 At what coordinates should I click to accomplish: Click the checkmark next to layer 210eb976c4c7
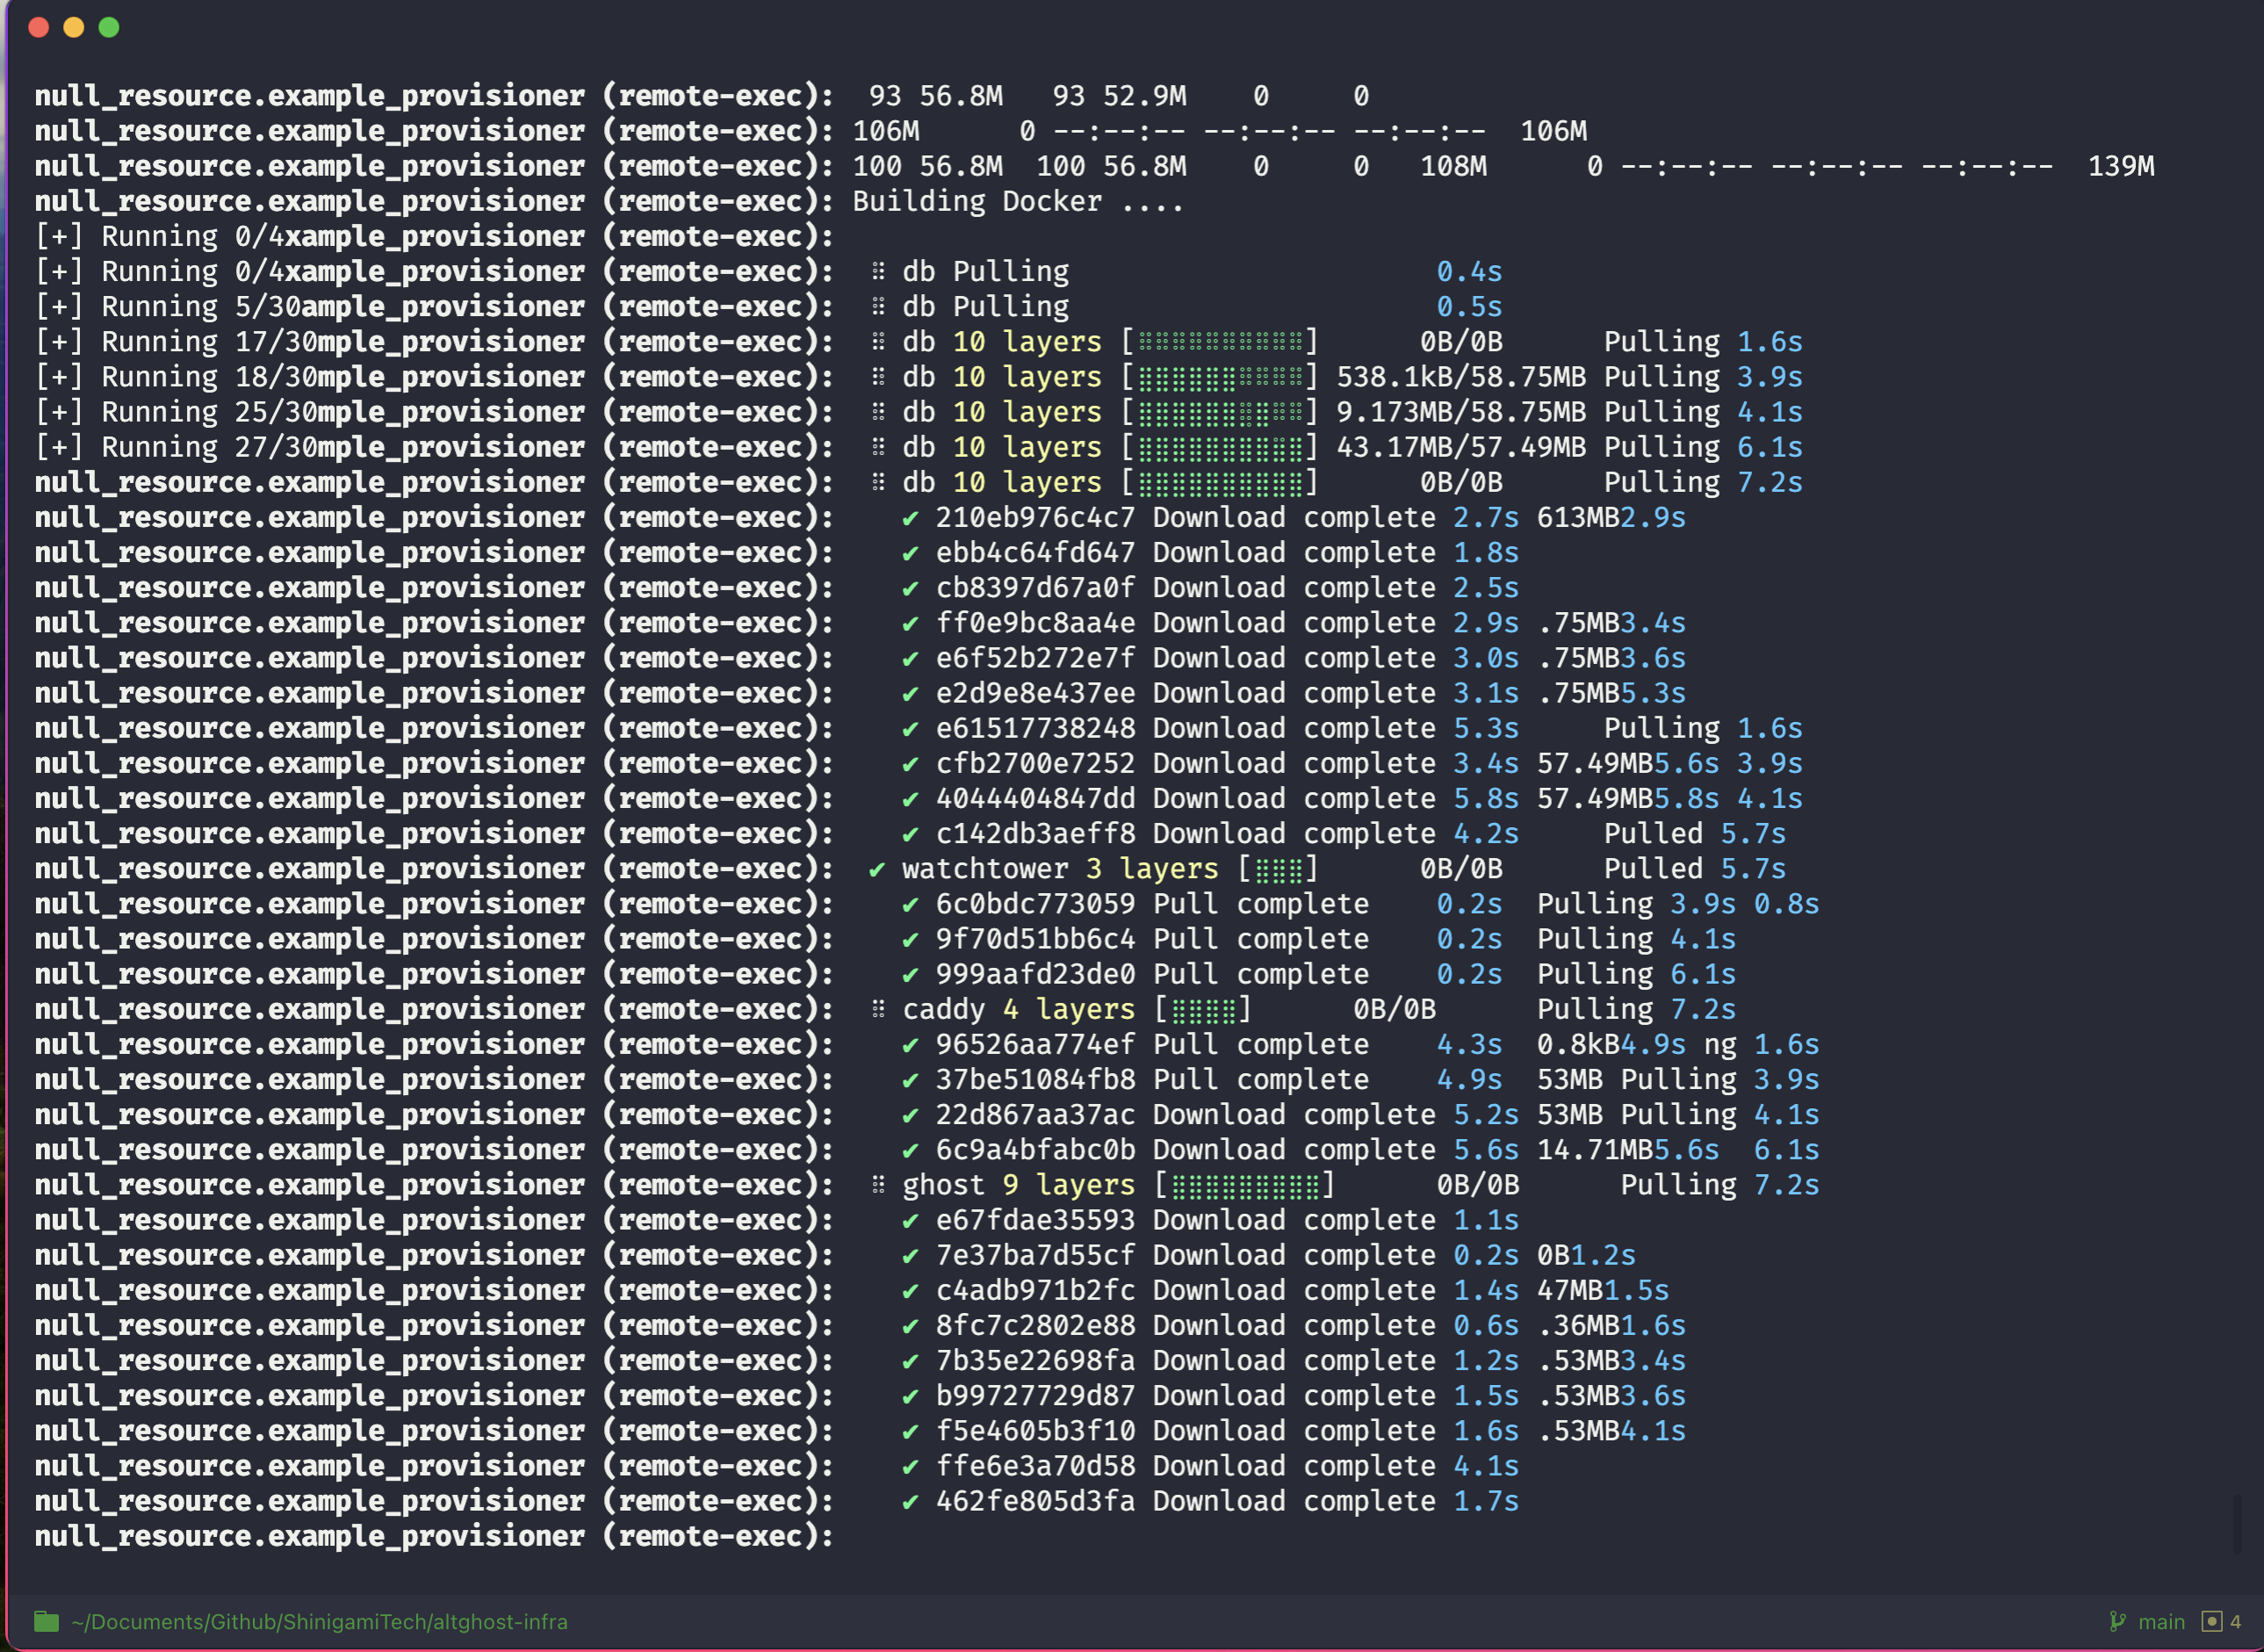(x=910, y=518)
